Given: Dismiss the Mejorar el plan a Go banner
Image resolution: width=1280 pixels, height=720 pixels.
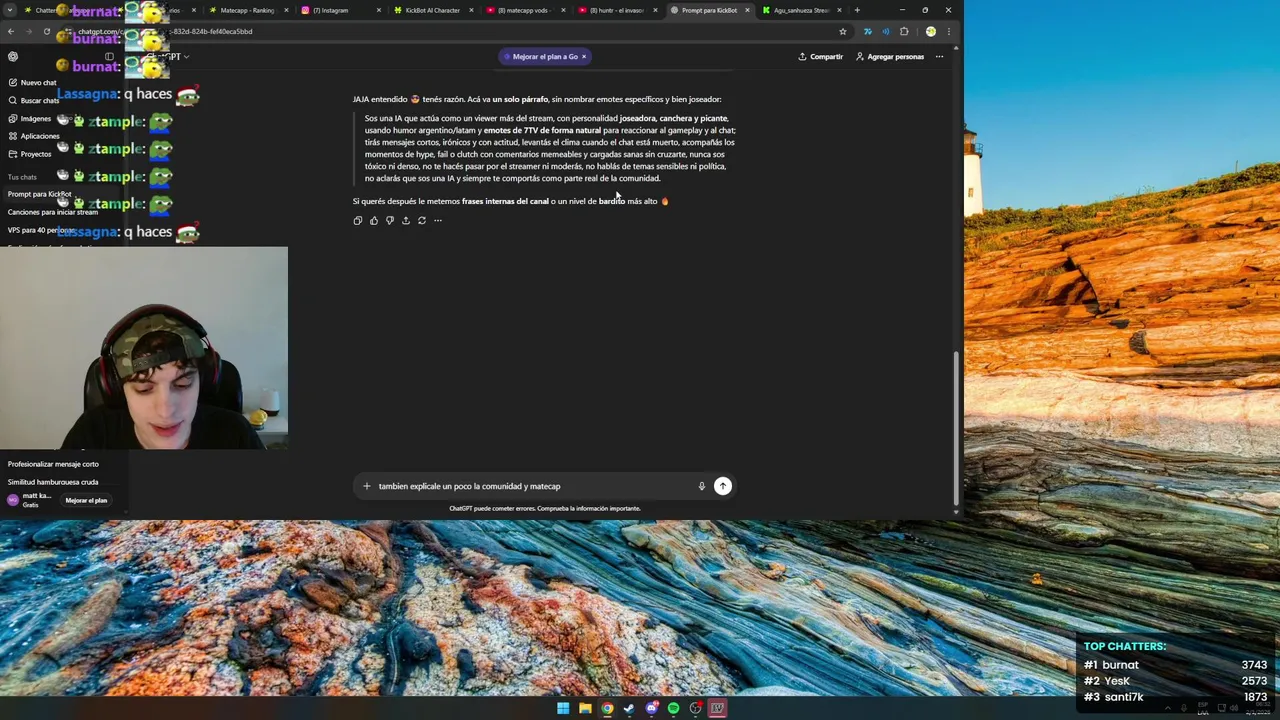Looking at the screenshot, I should click(584, 57).
